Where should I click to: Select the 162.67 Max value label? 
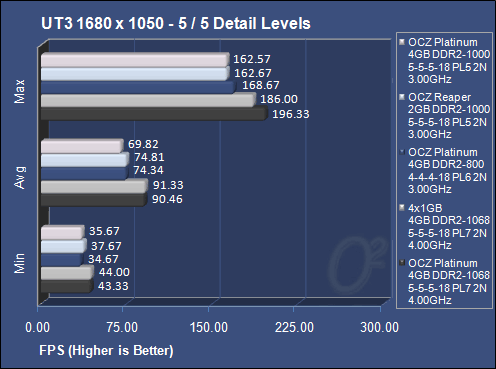point(253,73)
